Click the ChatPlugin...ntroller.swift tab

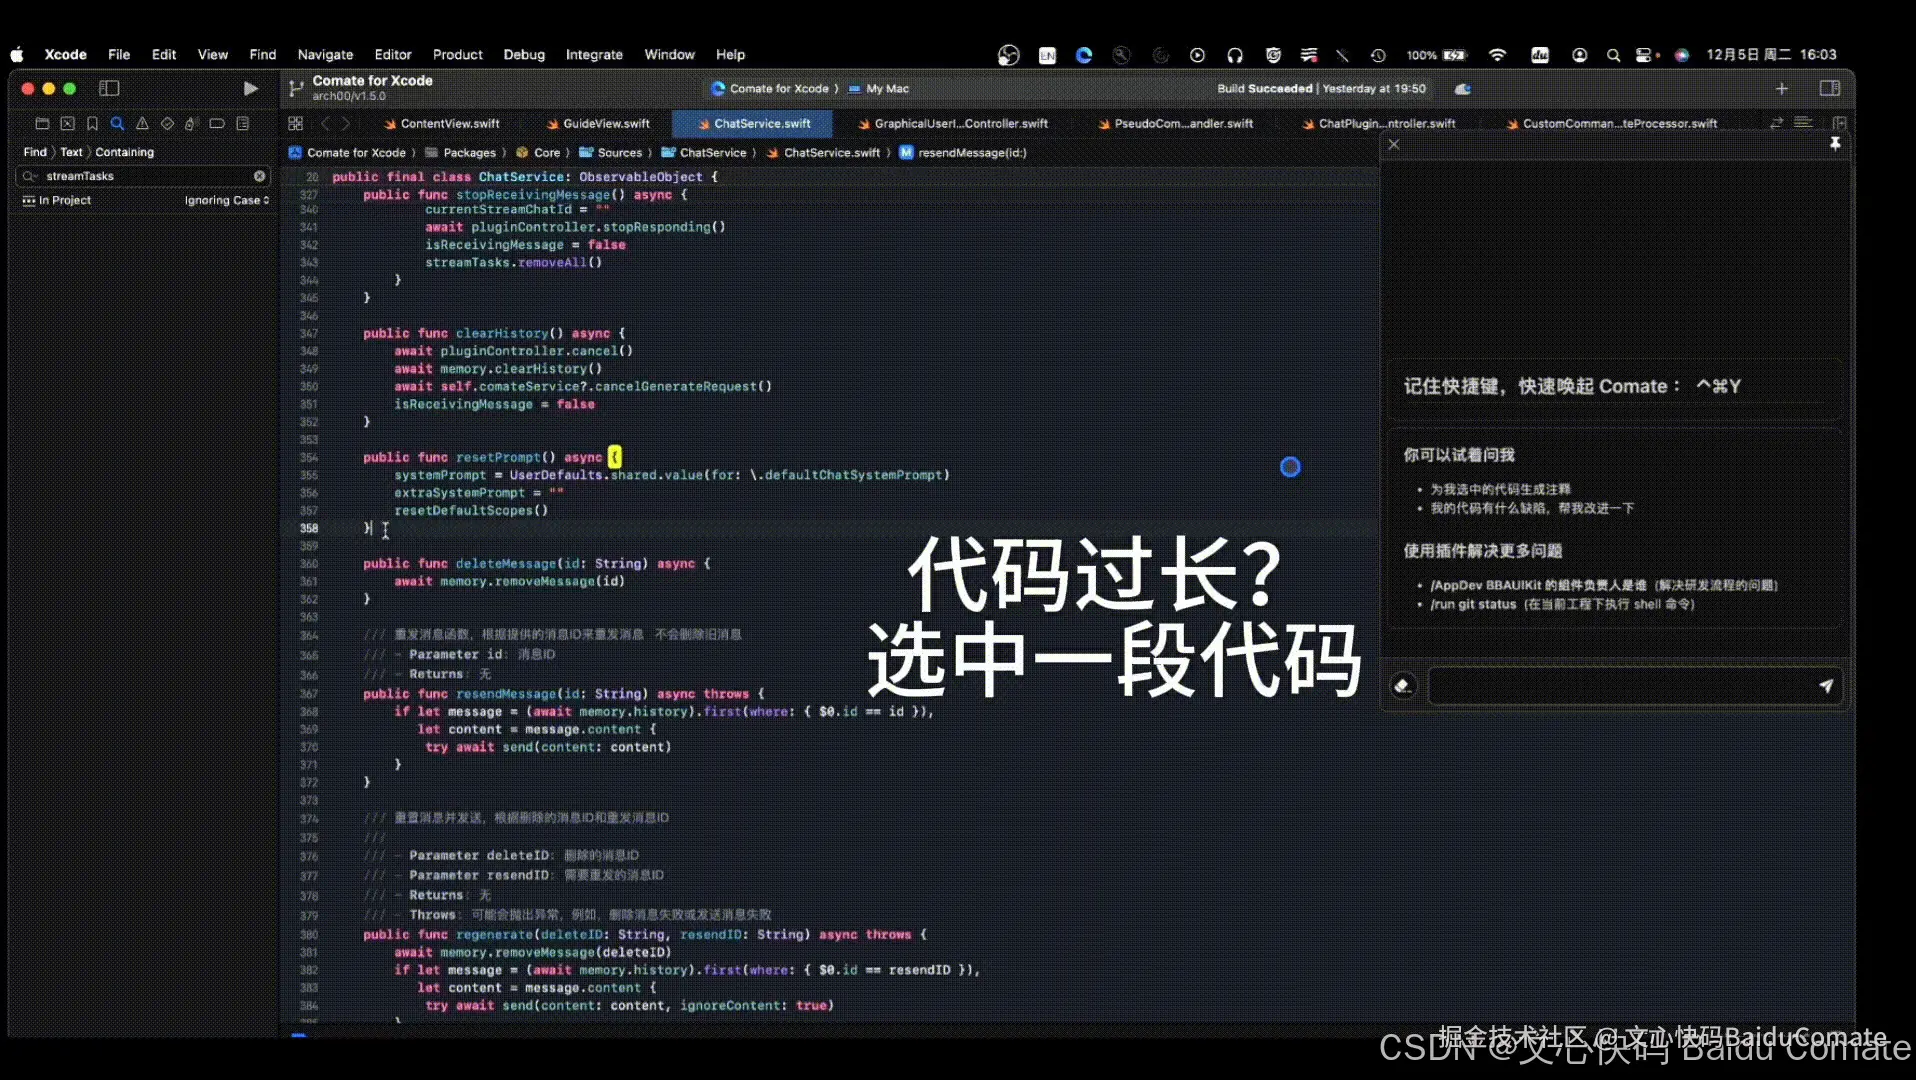click(x=1380, y=124)
